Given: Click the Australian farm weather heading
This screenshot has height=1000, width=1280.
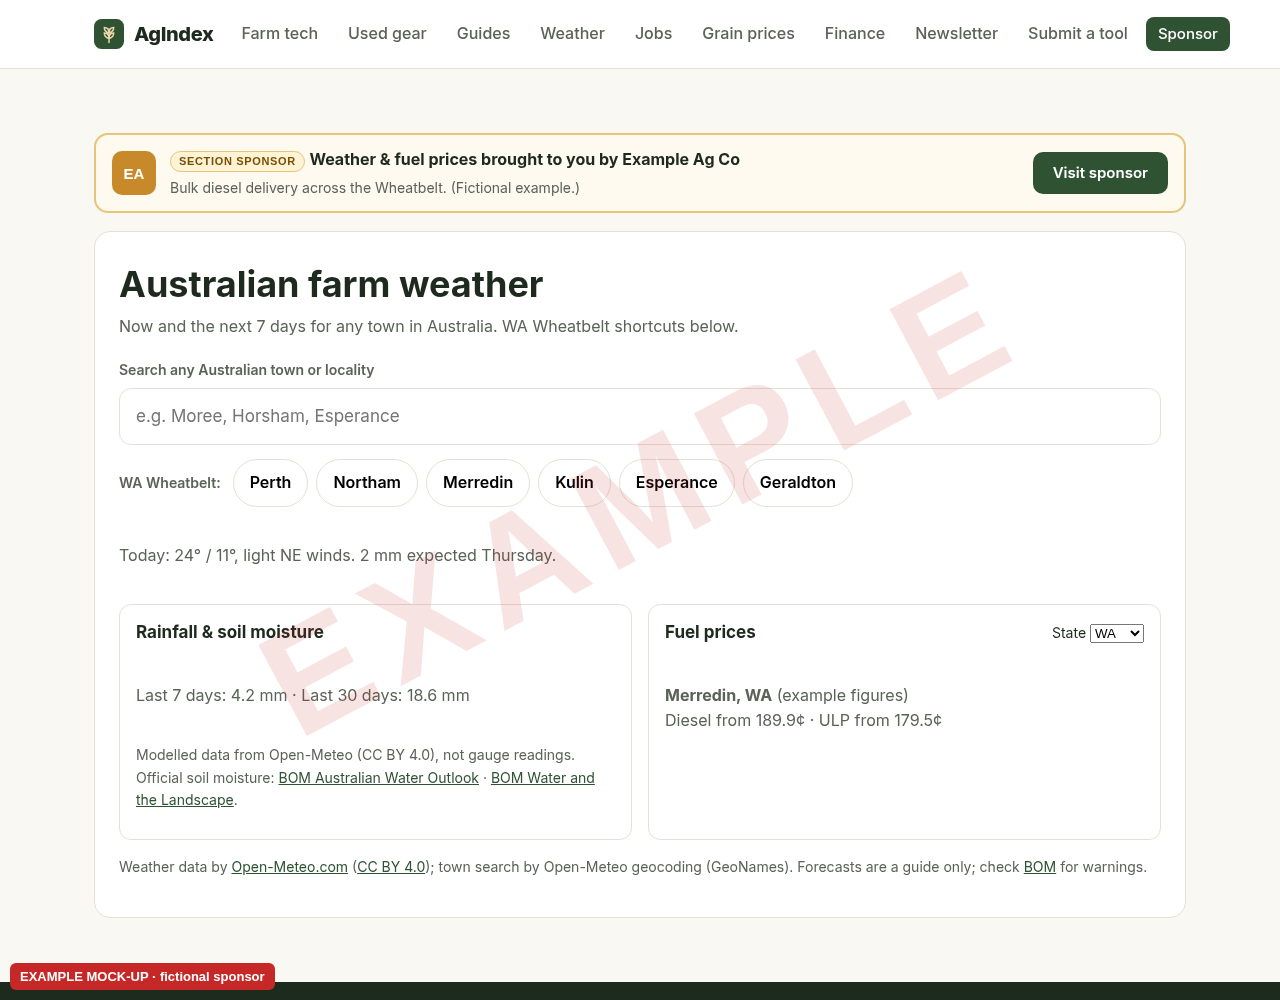Looking at the screenshot, I should click(x=331, y=284).
